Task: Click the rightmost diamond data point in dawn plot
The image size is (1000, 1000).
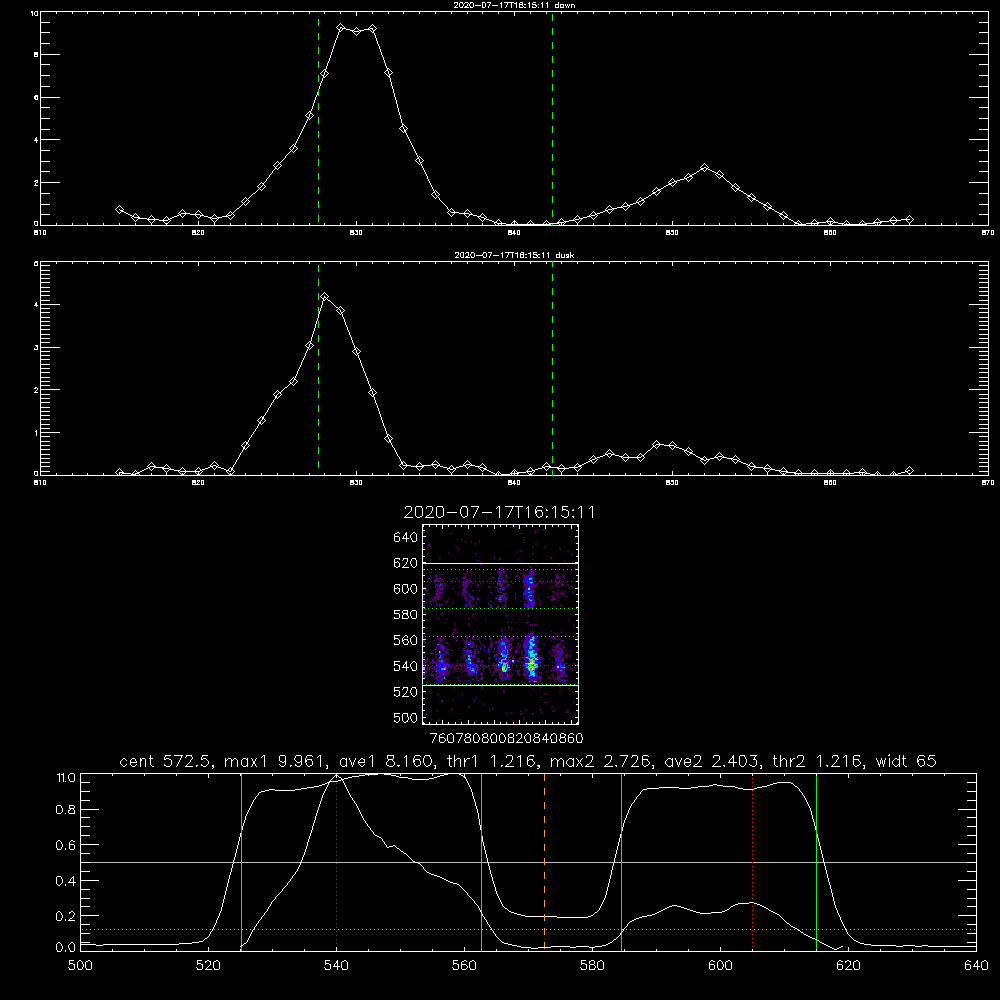Action: [x=909, y=219]
